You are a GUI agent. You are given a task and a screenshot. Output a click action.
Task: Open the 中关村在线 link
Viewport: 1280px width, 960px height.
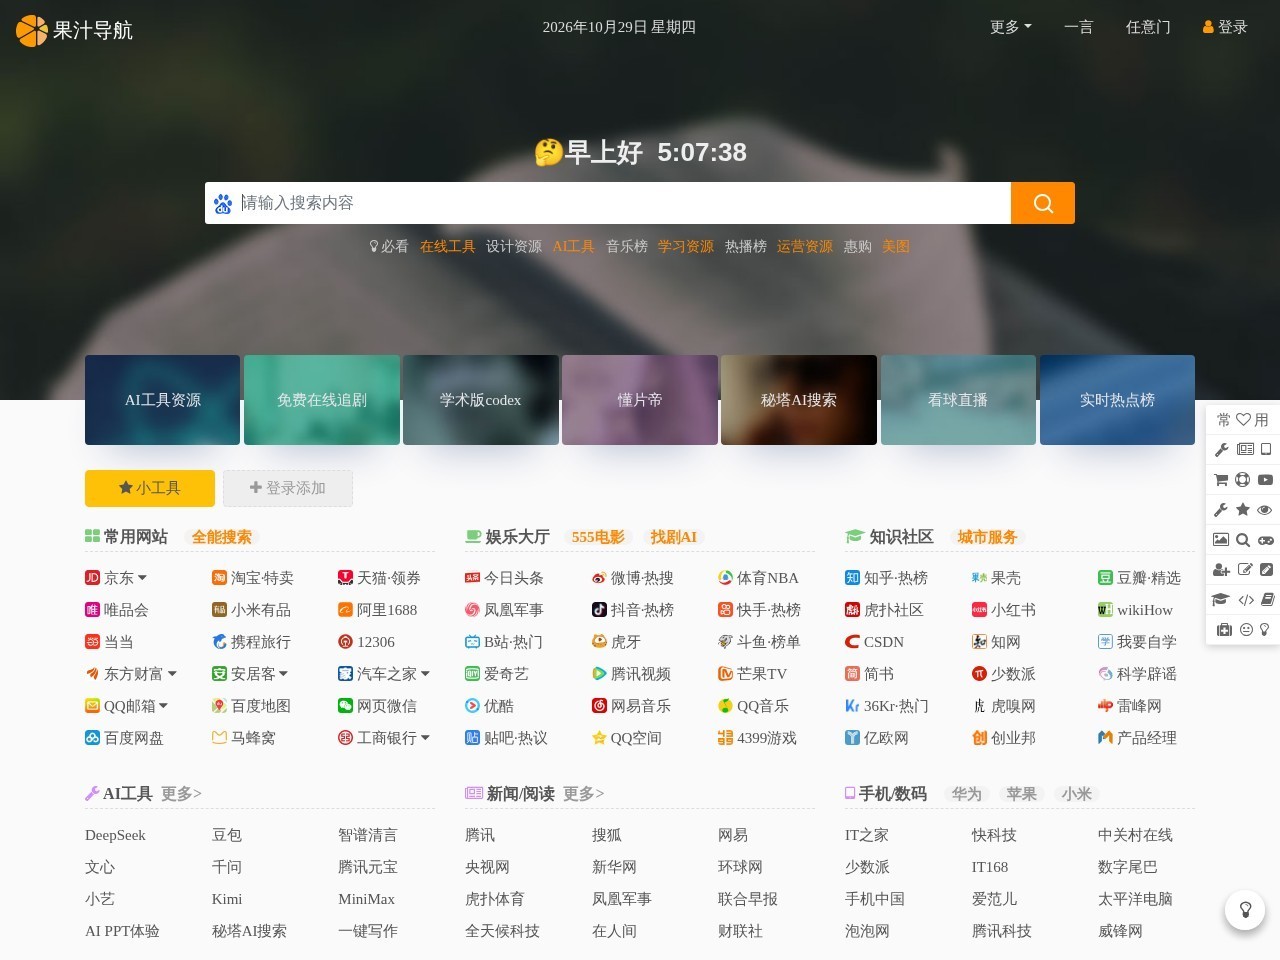point(1135,835)
